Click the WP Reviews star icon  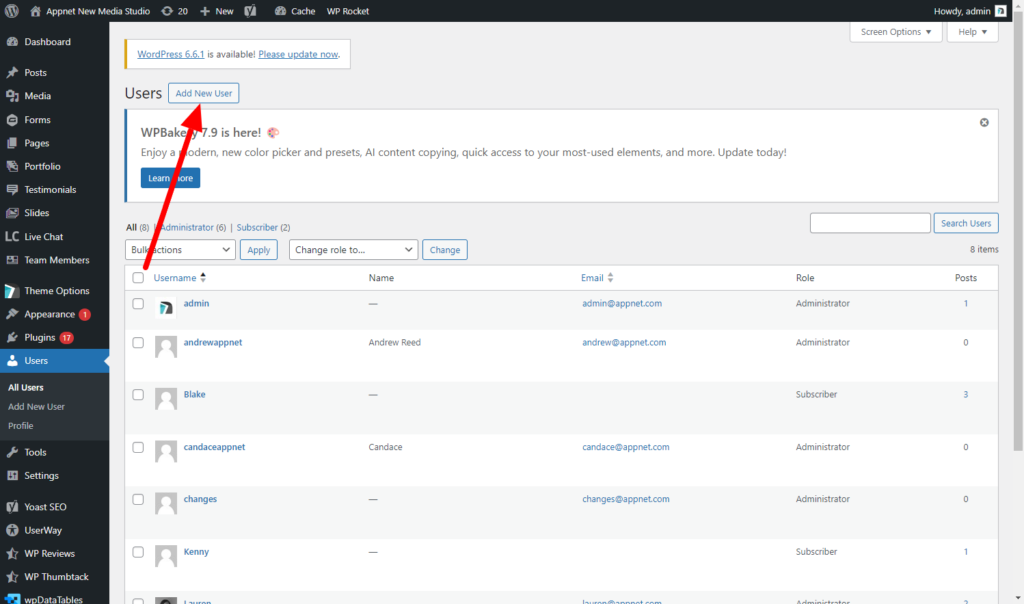12,554
